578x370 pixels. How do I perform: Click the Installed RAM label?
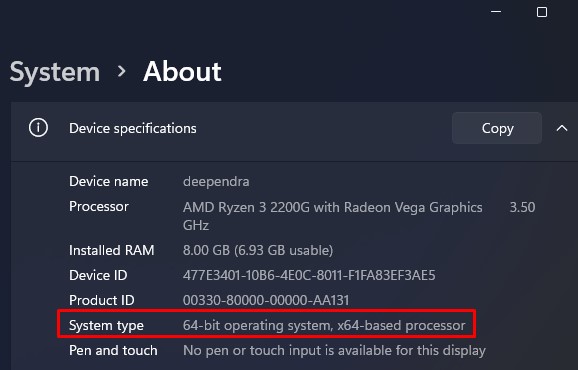click(111, 251)
